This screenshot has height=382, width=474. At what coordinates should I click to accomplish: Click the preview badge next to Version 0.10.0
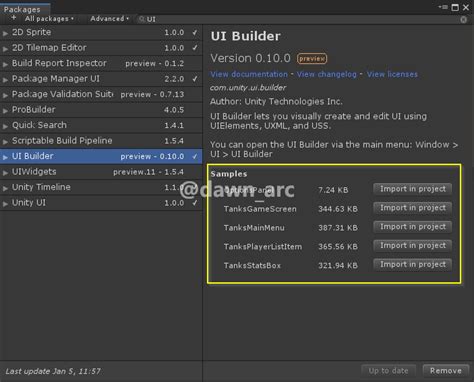point(312,59)
